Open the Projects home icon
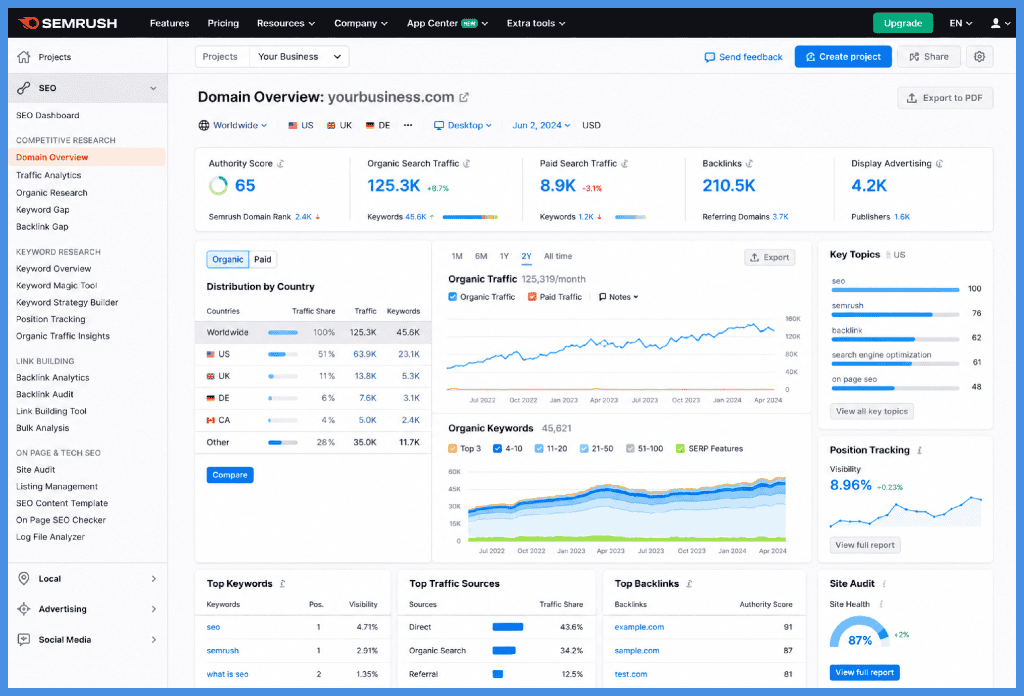 click(x=24, y=57)
